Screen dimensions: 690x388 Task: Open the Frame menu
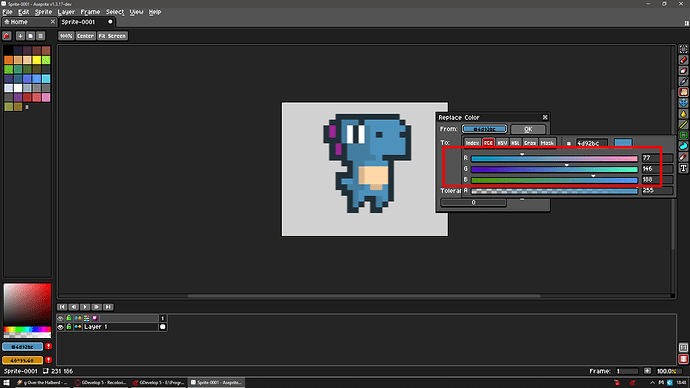click(x=90, y=12)
